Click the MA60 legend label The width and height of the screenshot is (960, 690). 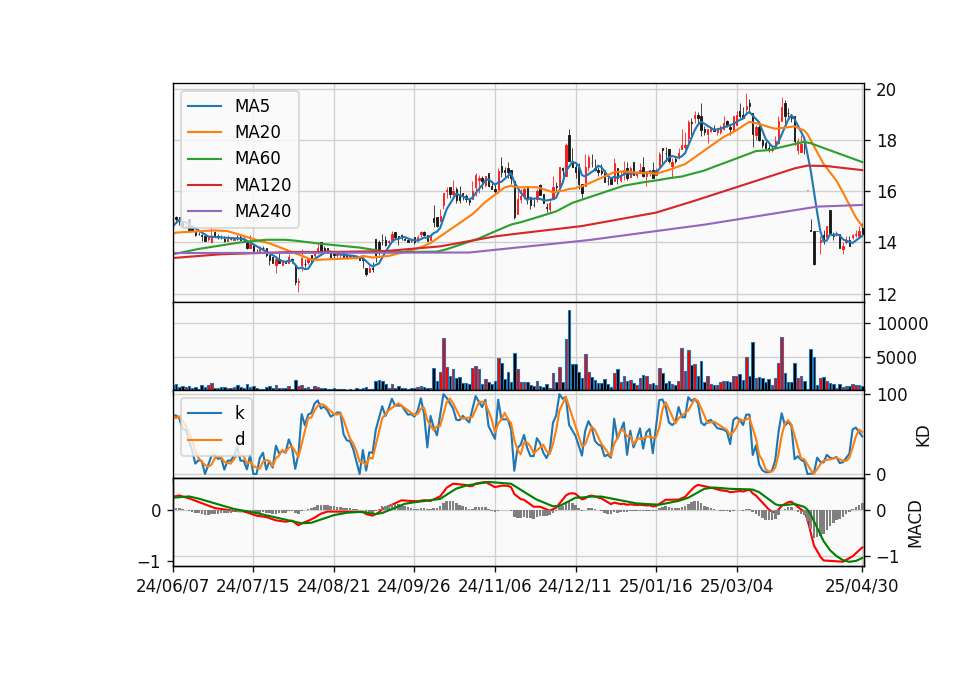[x=257, y=159]
